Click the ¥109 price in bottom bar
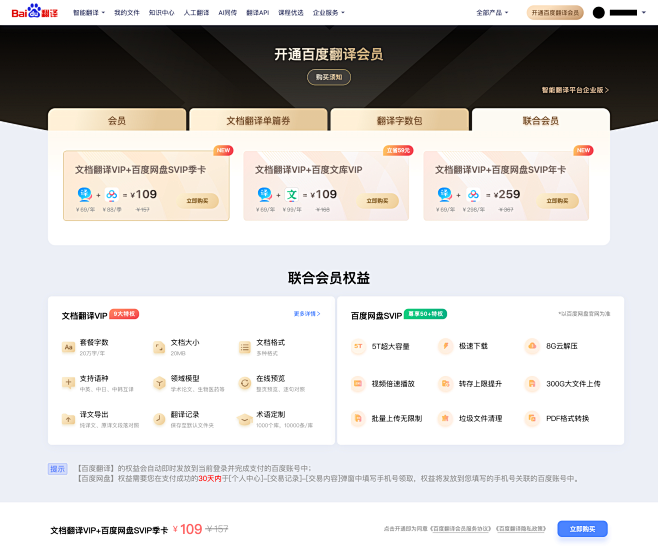658x548 pixels. click(x=188, y=529)
